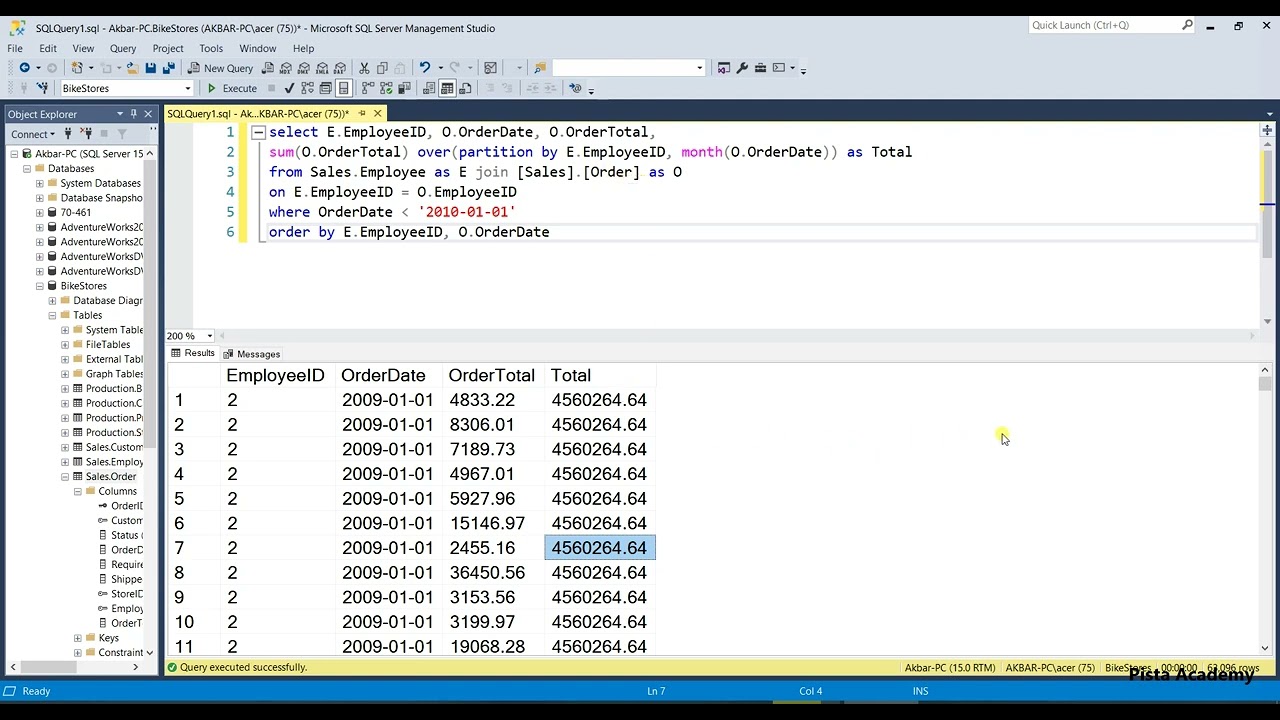Click the Save All icon
Viewport: 1280px width, 720px height.
[x=169, y=68]
